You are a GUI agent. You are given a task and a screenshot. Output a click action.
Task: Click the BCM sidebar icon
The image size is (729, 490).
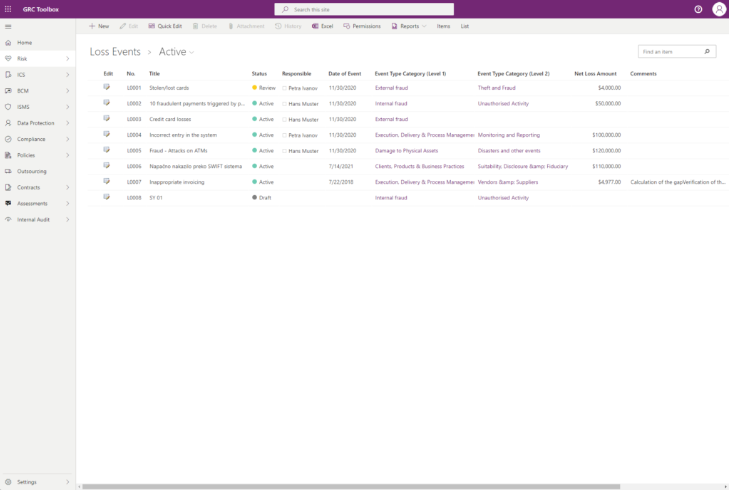pyautogui.click(x=8, y=91)
